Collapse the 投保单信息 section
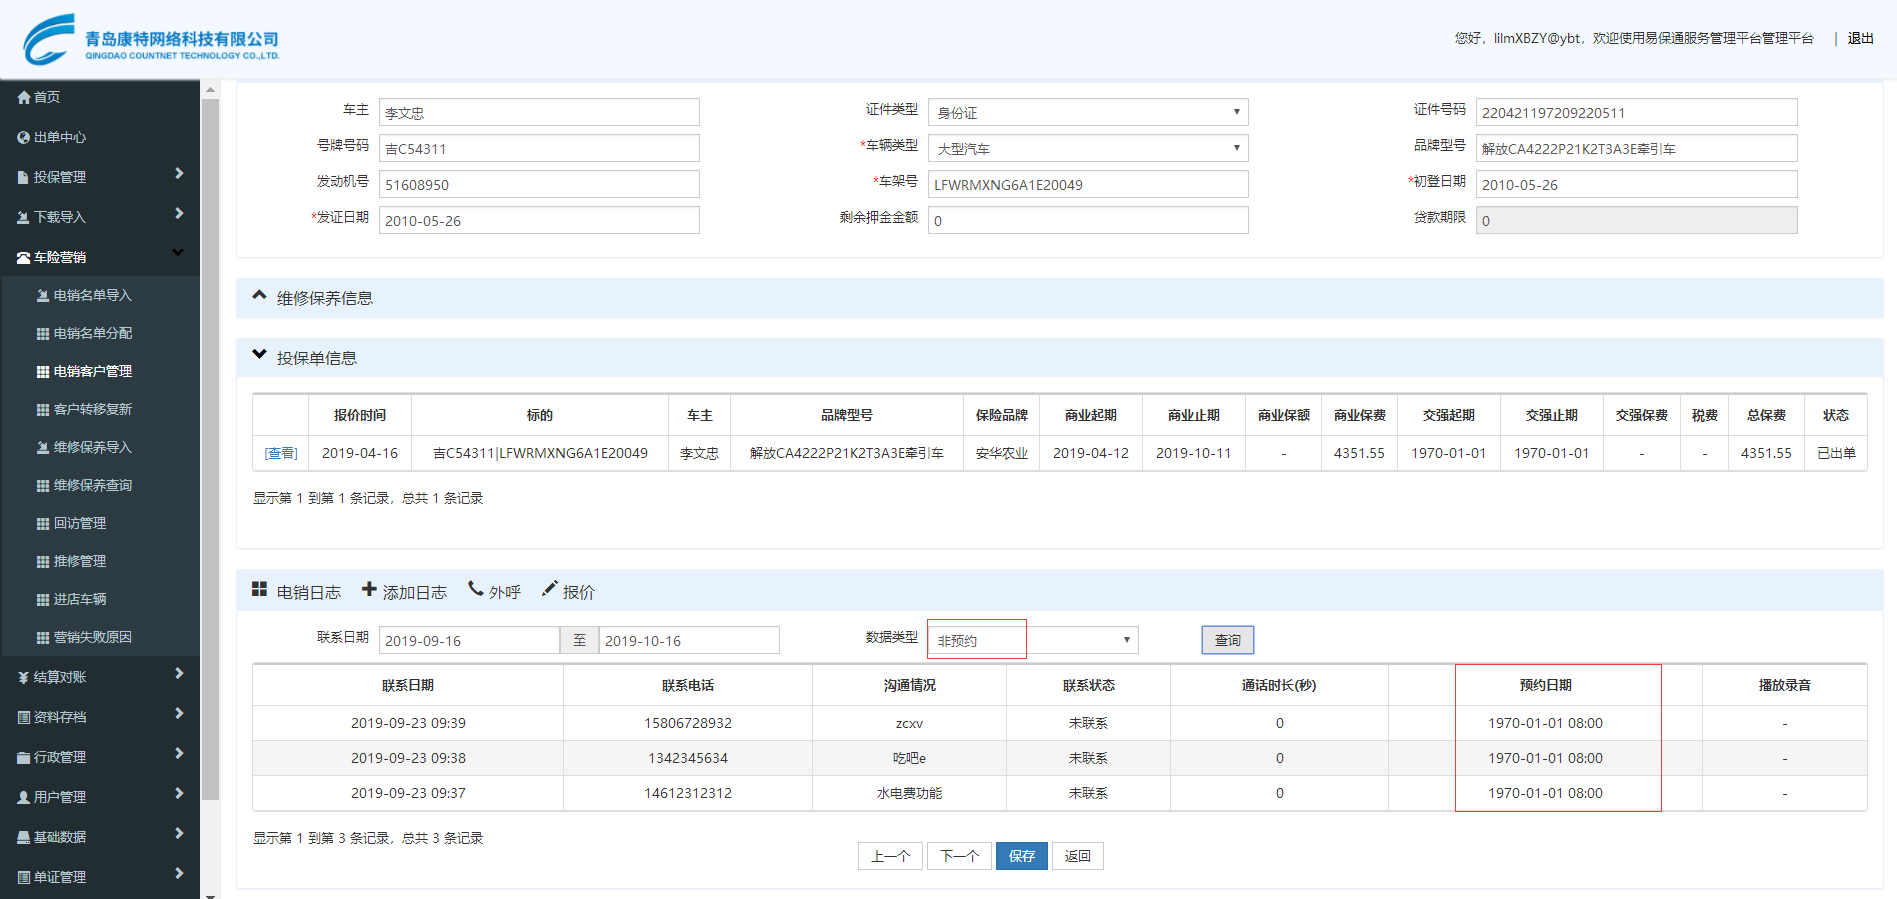Screen dimensions: 1897x899 [x=260, y=355]
